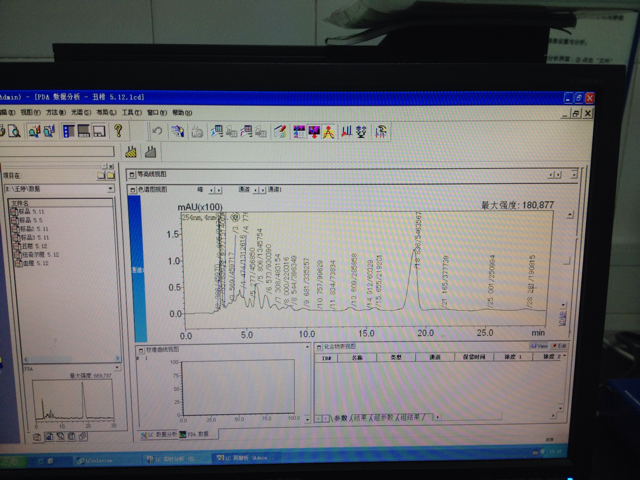Click the second yellow folder icon in file panel
This screenshot has width=640, height=480.
(110, 176)
